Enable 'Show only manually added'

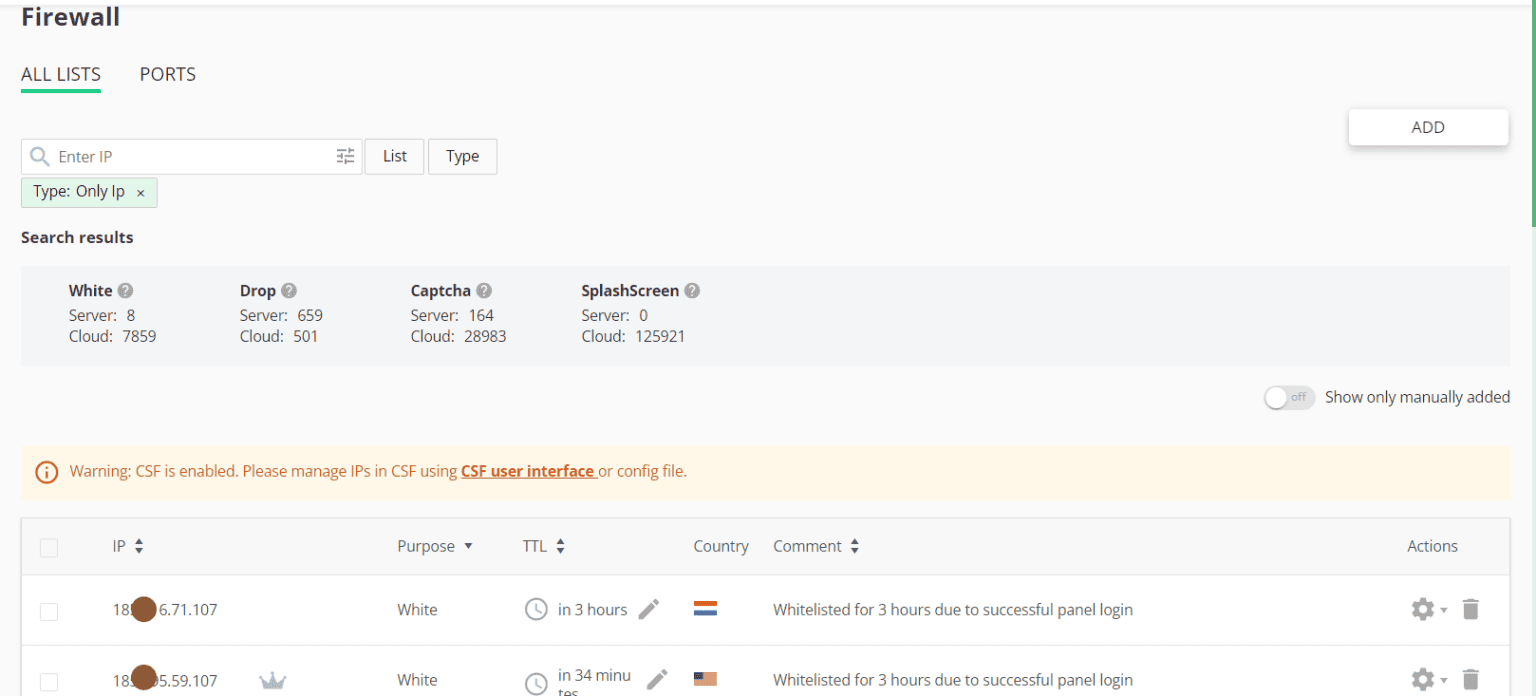1289,397
